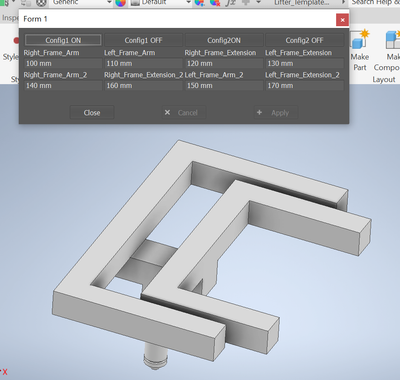Edit the Left_Frame_Extension_2 170 mm field
This screenshot has width=400, height=380.
[304, 86]
